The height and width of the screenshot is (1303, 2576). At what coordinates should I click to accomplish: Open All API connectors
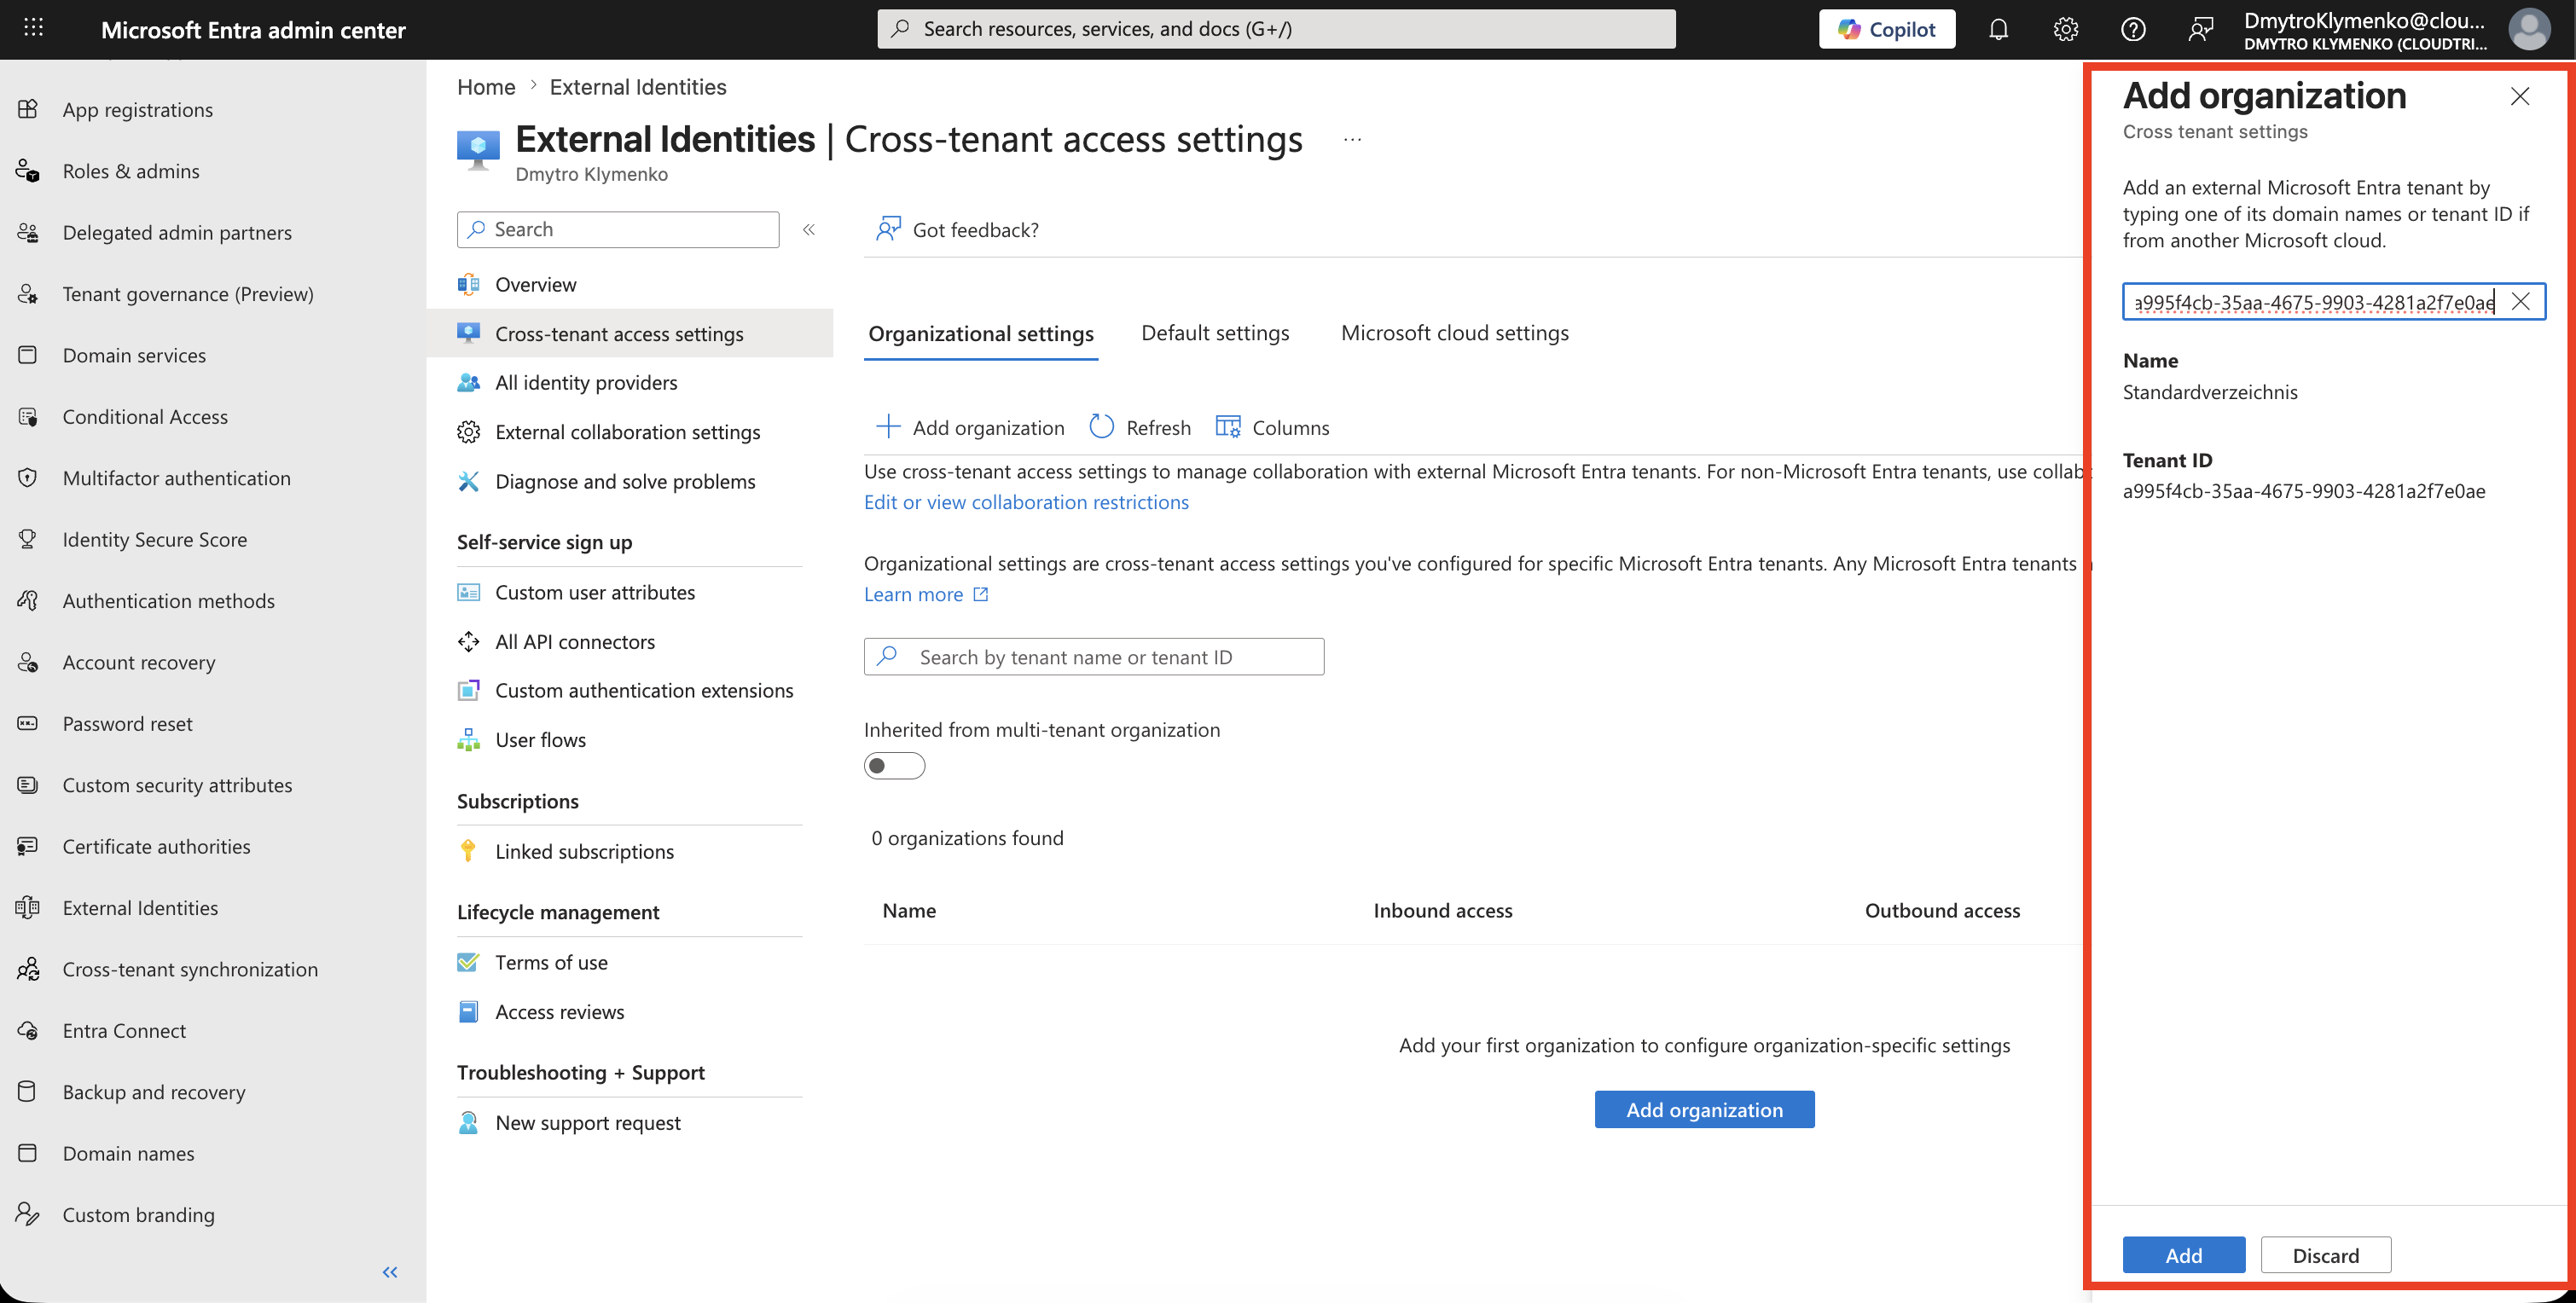(575, 641)
